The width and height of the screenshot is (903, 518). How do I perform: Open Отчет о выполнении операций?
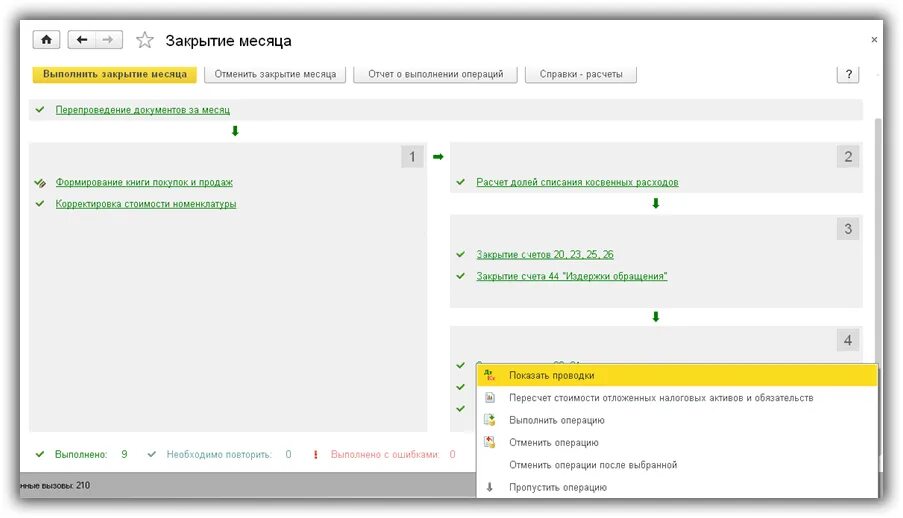coord(435,74)
